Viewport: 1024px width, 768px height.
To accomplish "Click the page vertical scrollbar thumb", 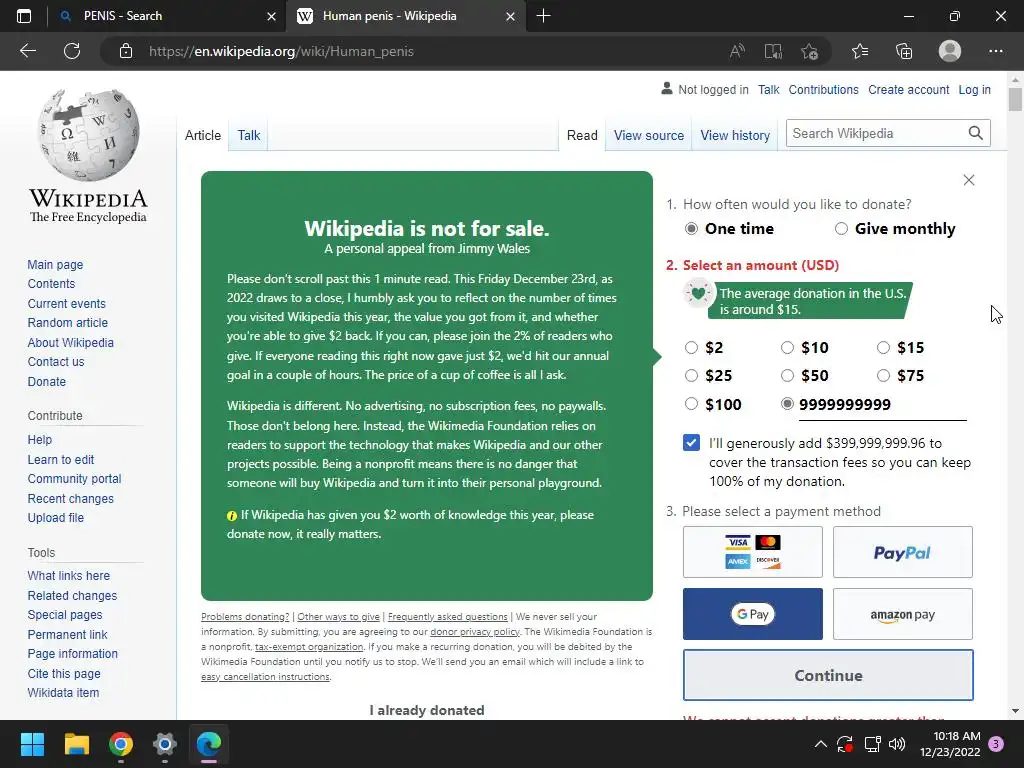I will (x=1014, y=99).
